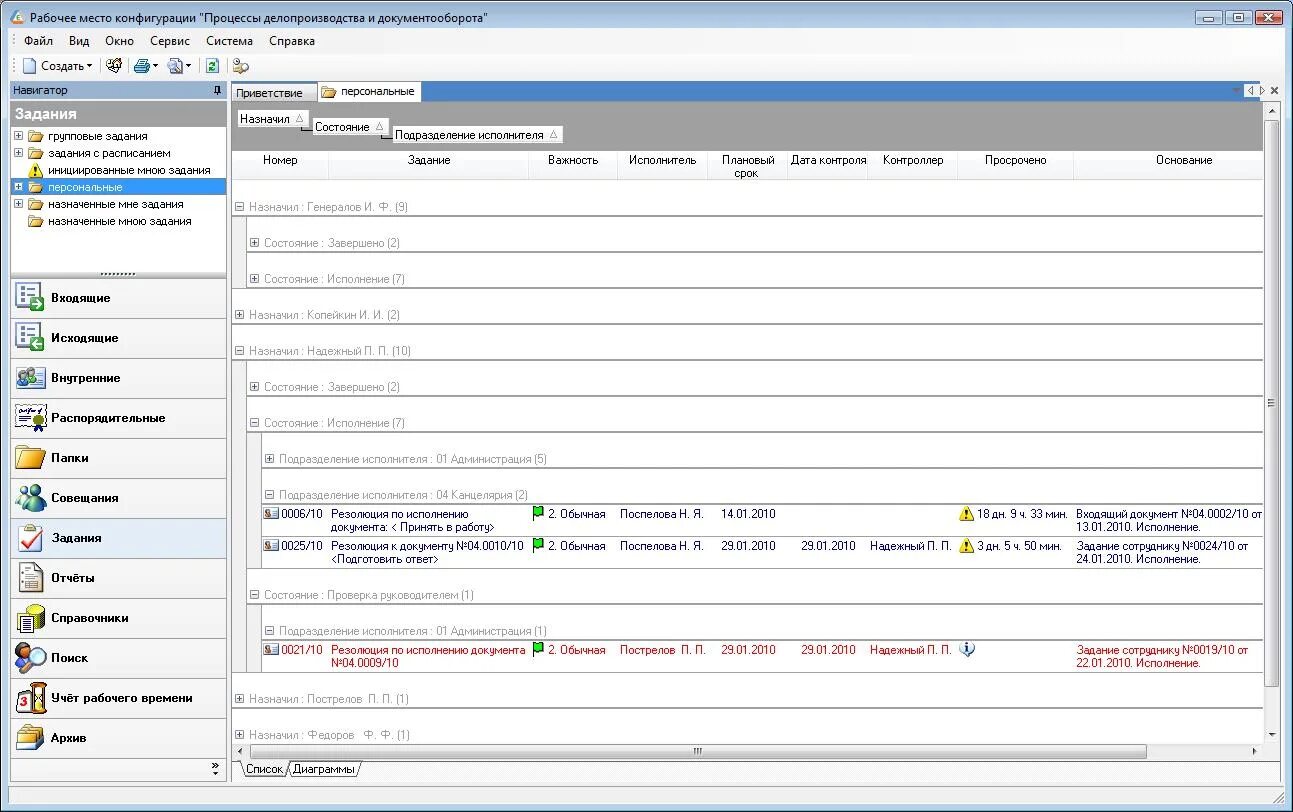
Task: Open the Папки section
Action: coord(119,458)
